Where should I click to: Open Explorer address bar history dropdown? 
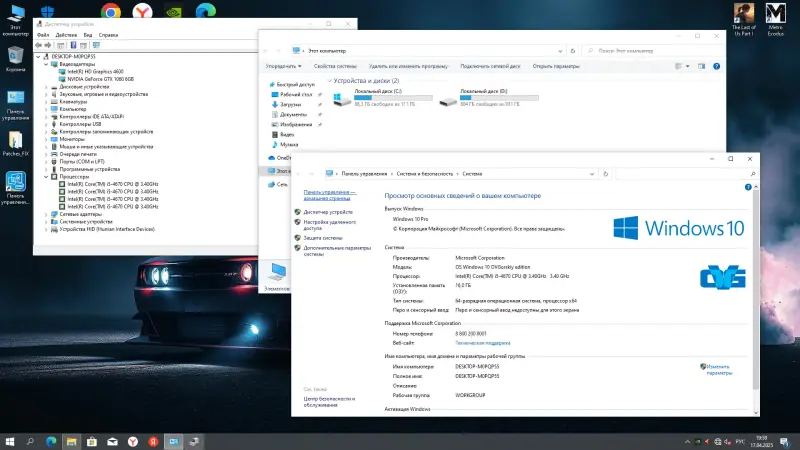tap(560, 51)
